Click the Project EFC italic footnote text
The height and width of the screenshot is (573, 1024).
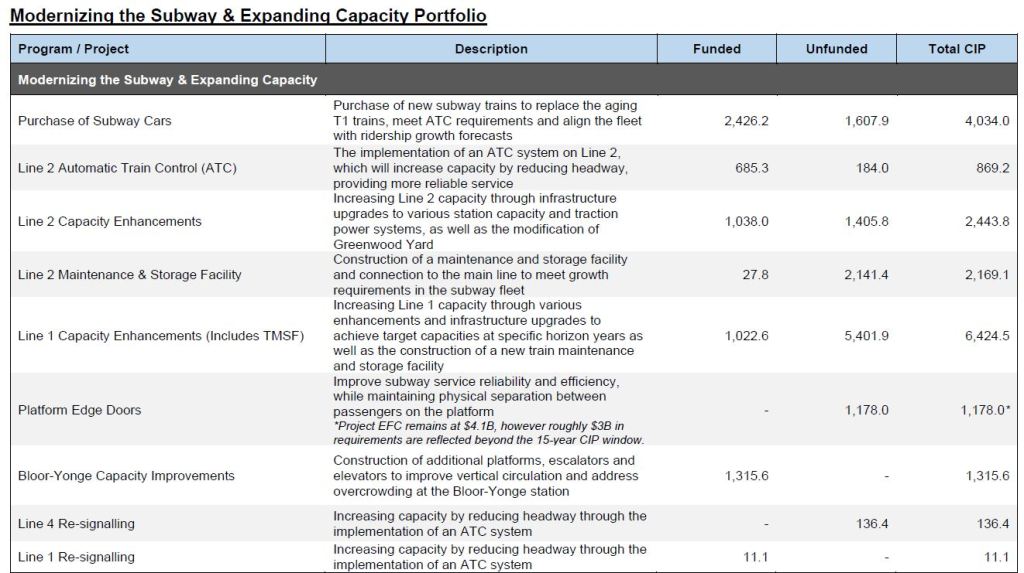pos(490,433)
